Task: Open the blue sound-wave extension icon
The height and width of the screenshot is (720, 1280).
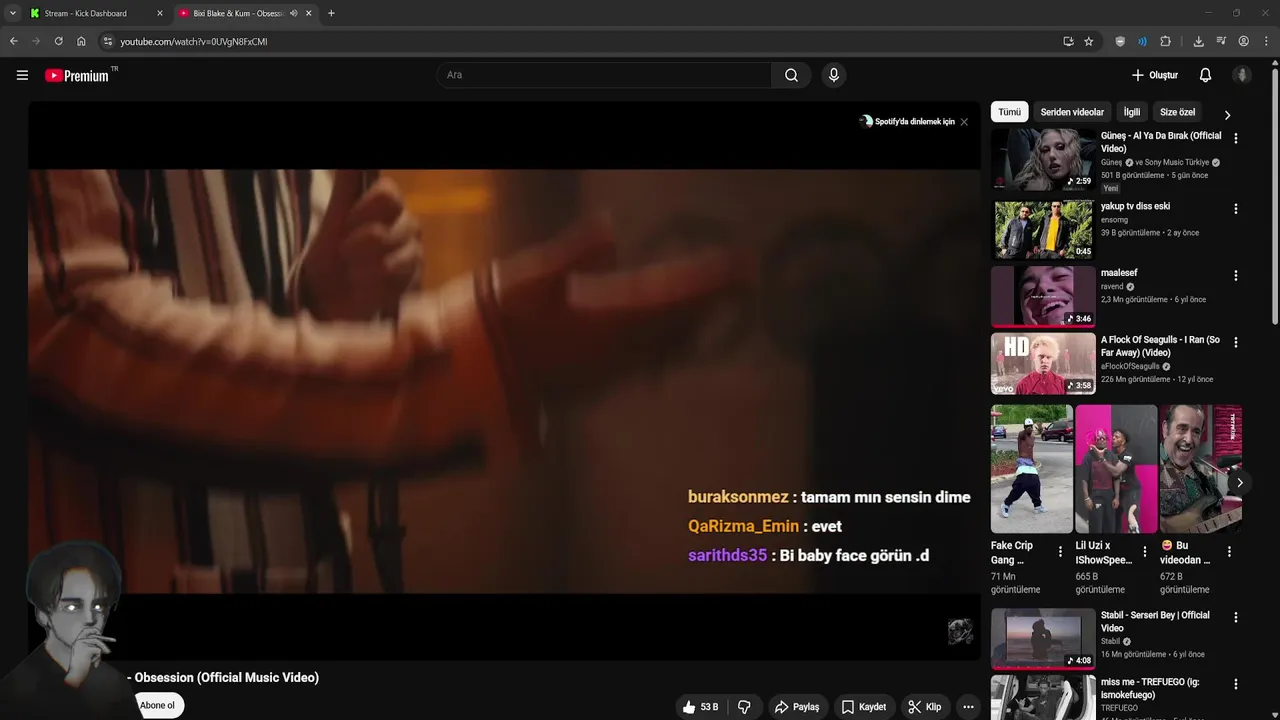Action: coord(1142,41)
